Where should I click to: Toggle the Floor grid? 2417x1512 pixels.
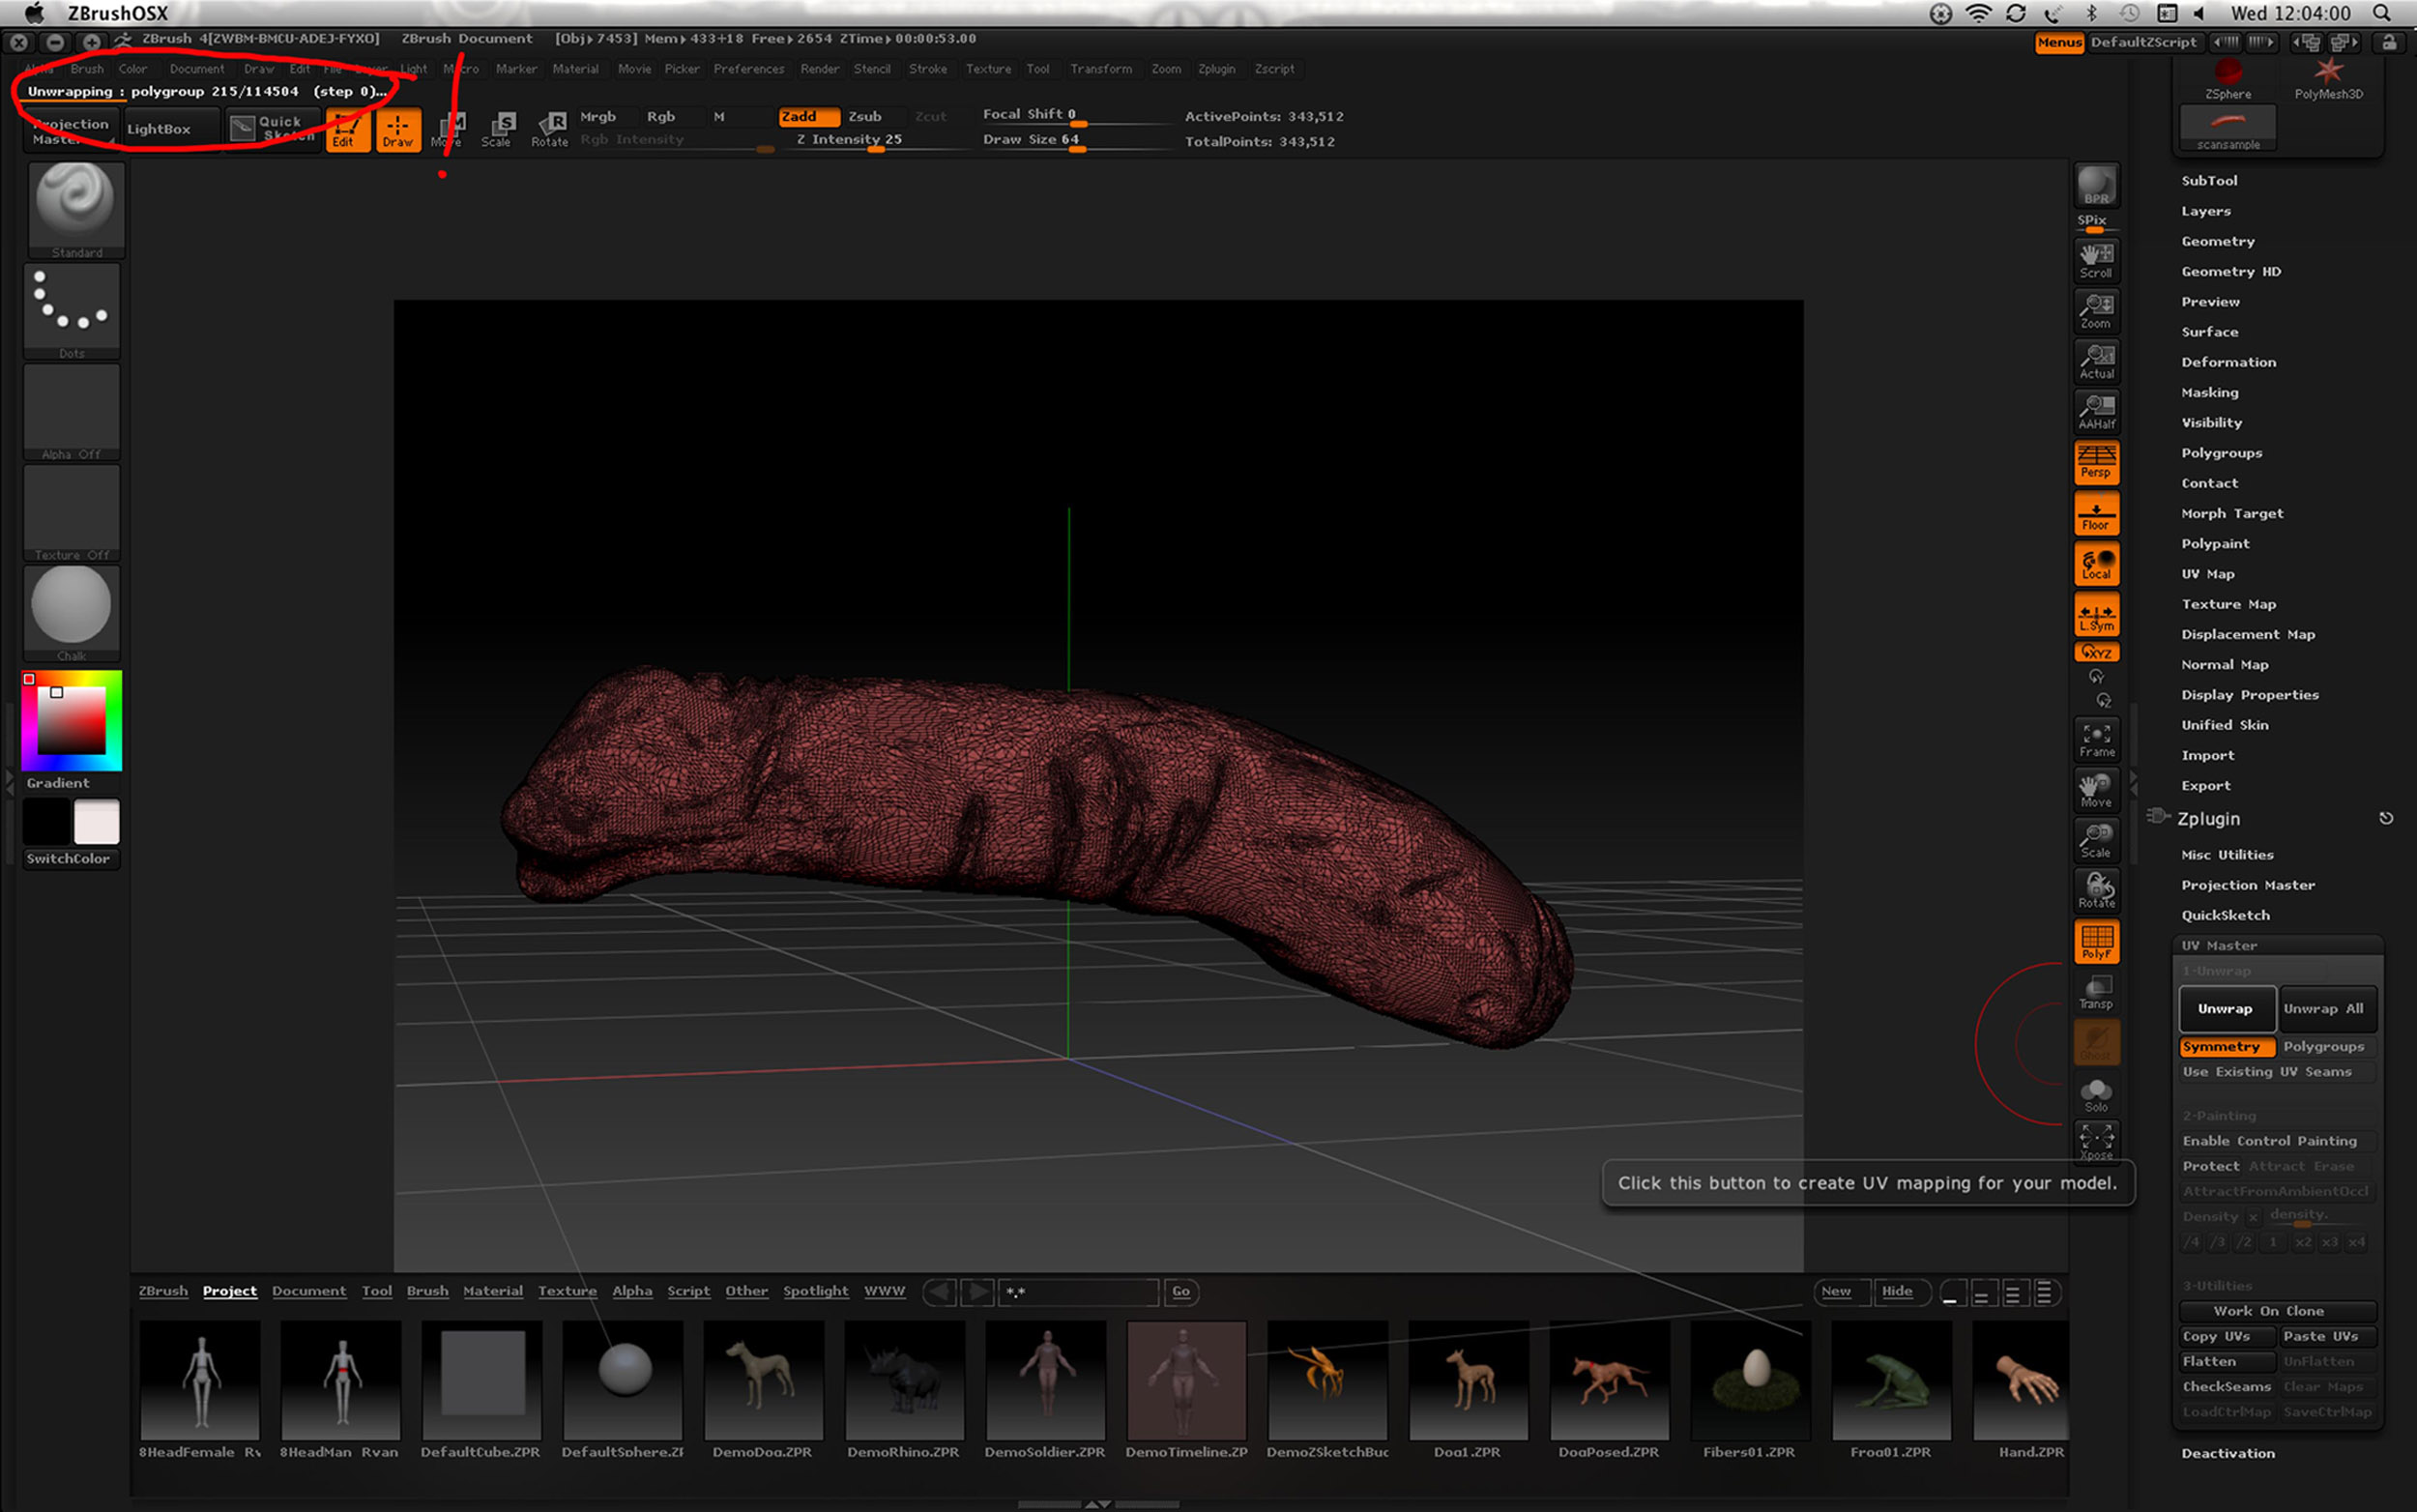[2096, 513]
